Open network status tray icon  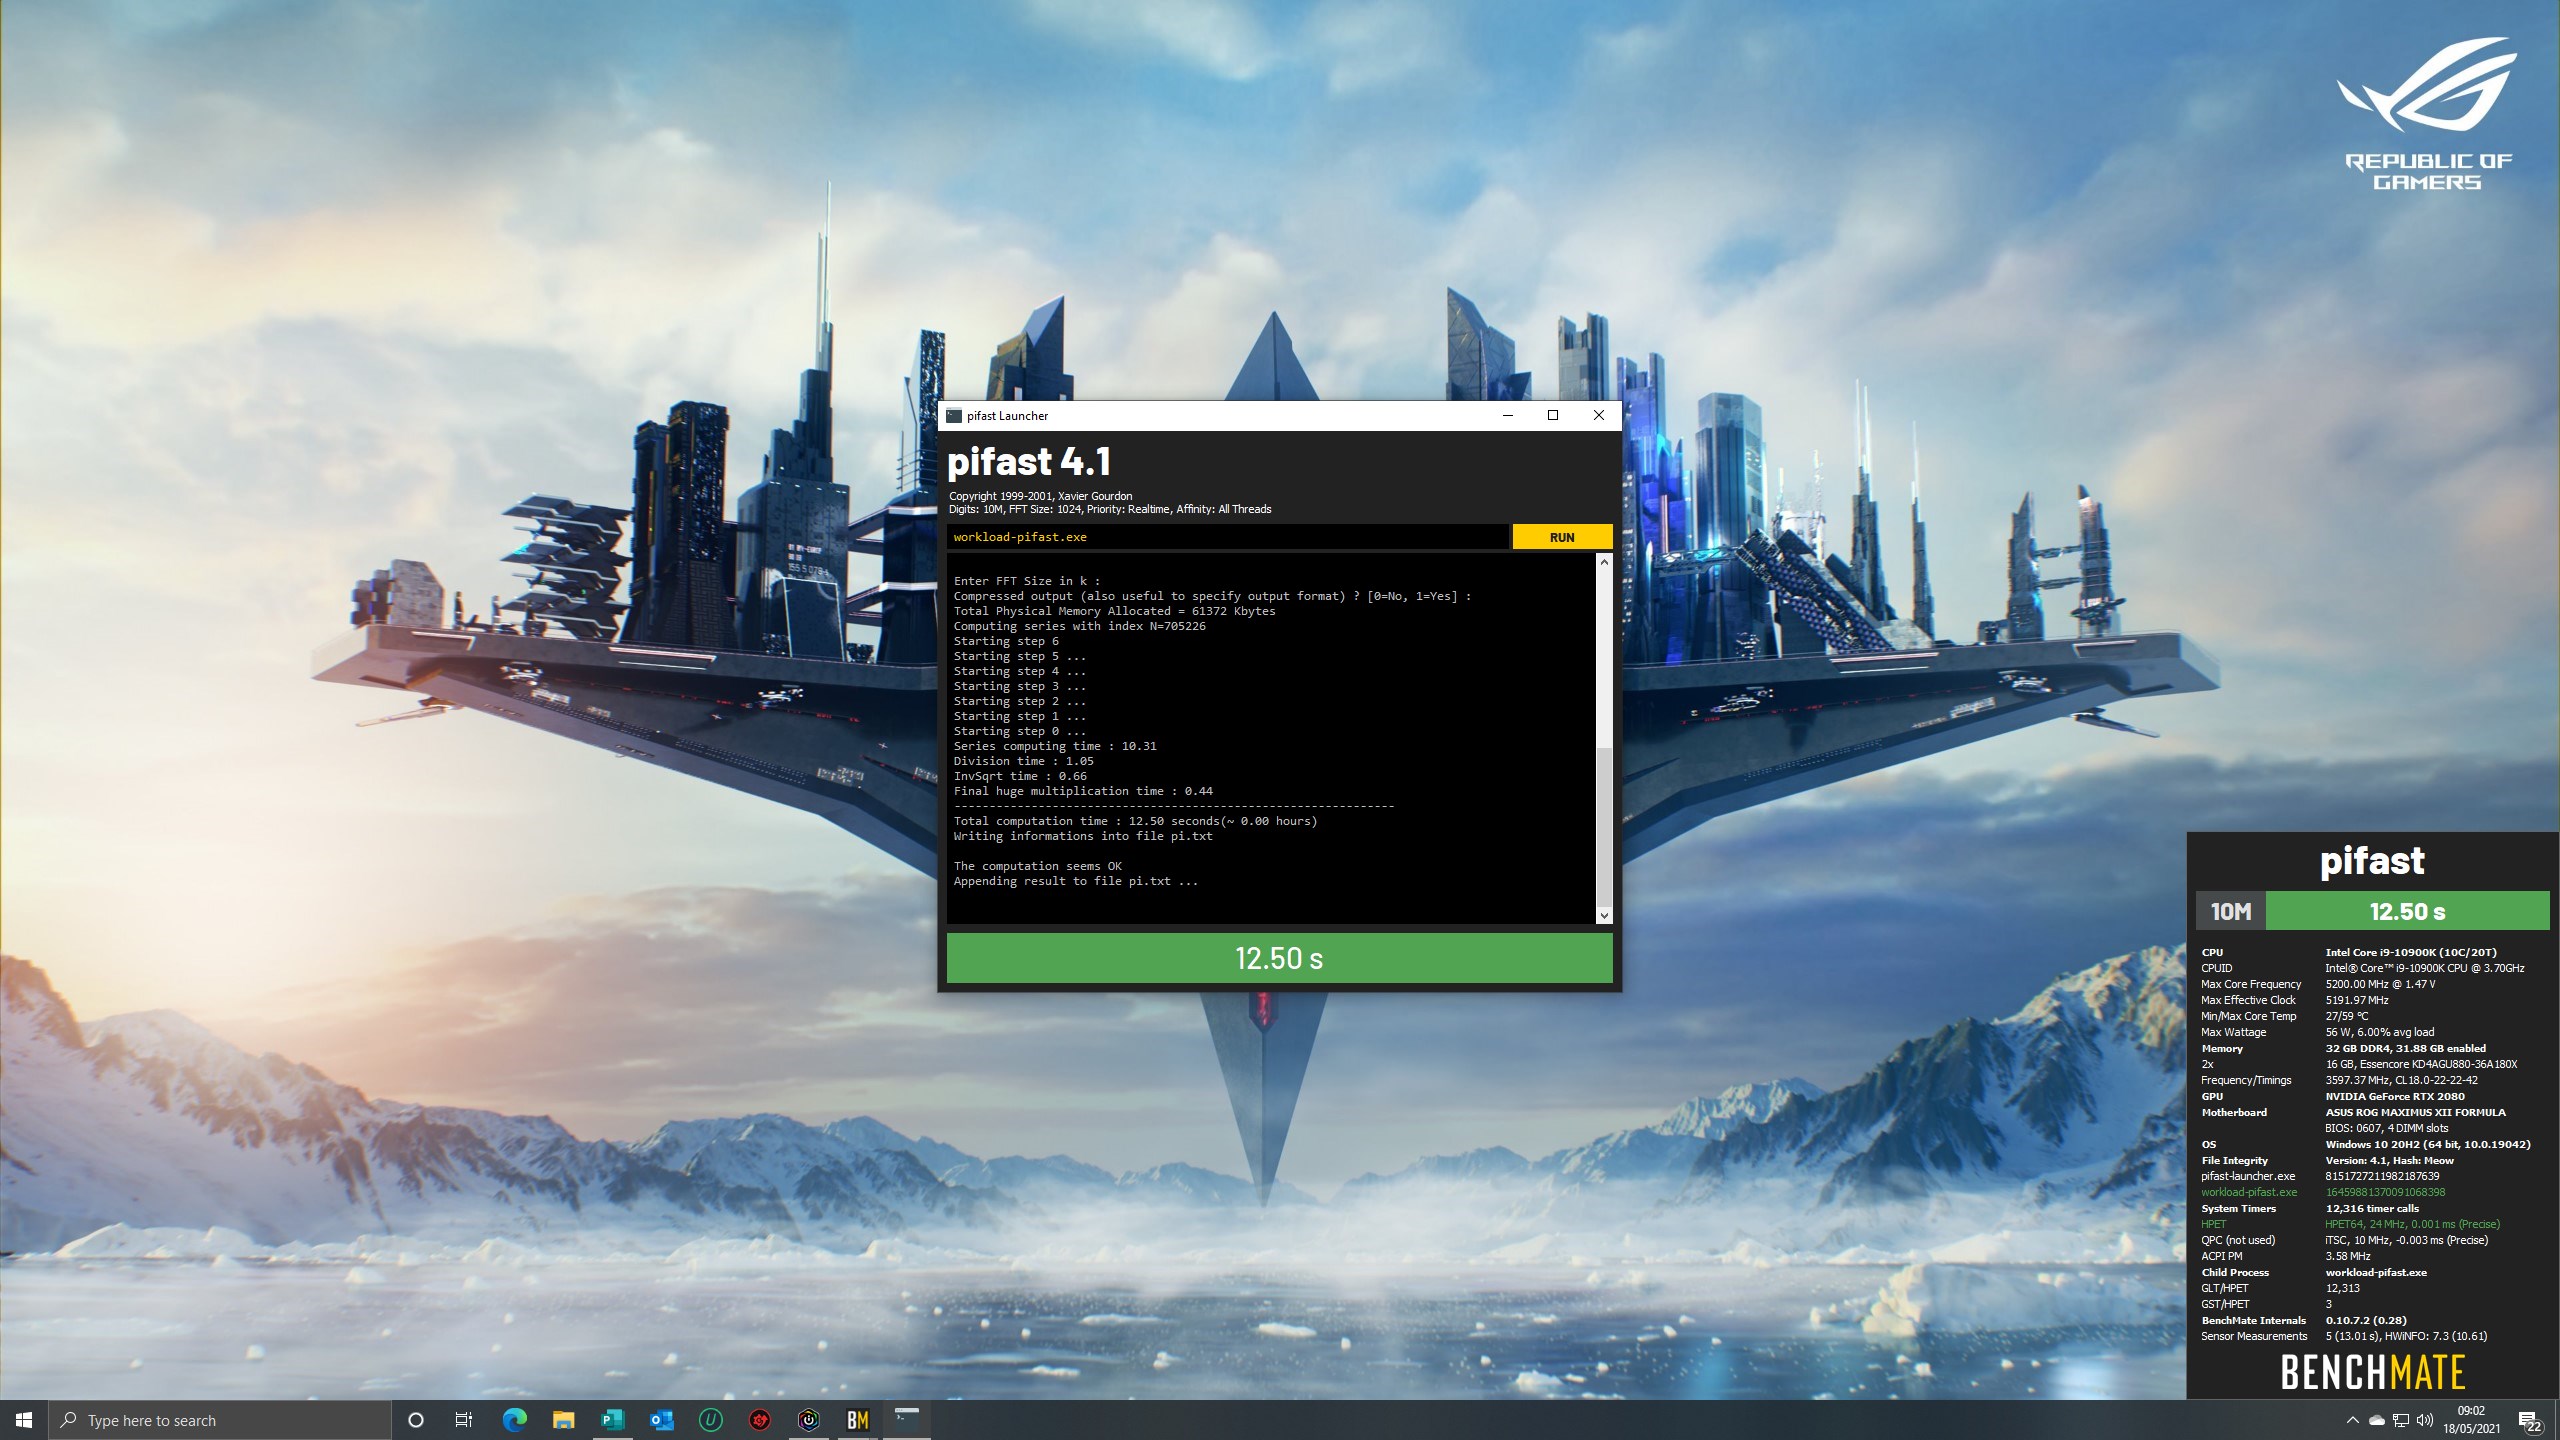pos(2401,1420)
